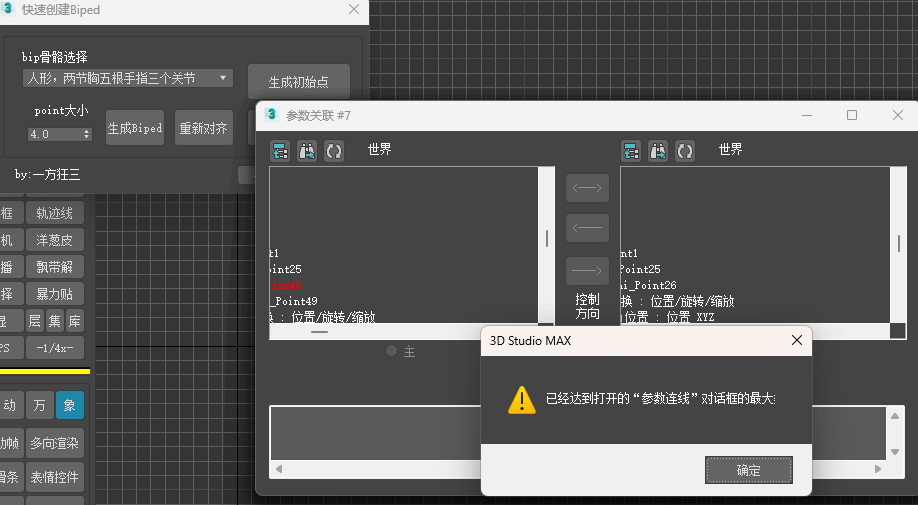
Task: Click the left panel tree view icon
Action: (280, 151)
